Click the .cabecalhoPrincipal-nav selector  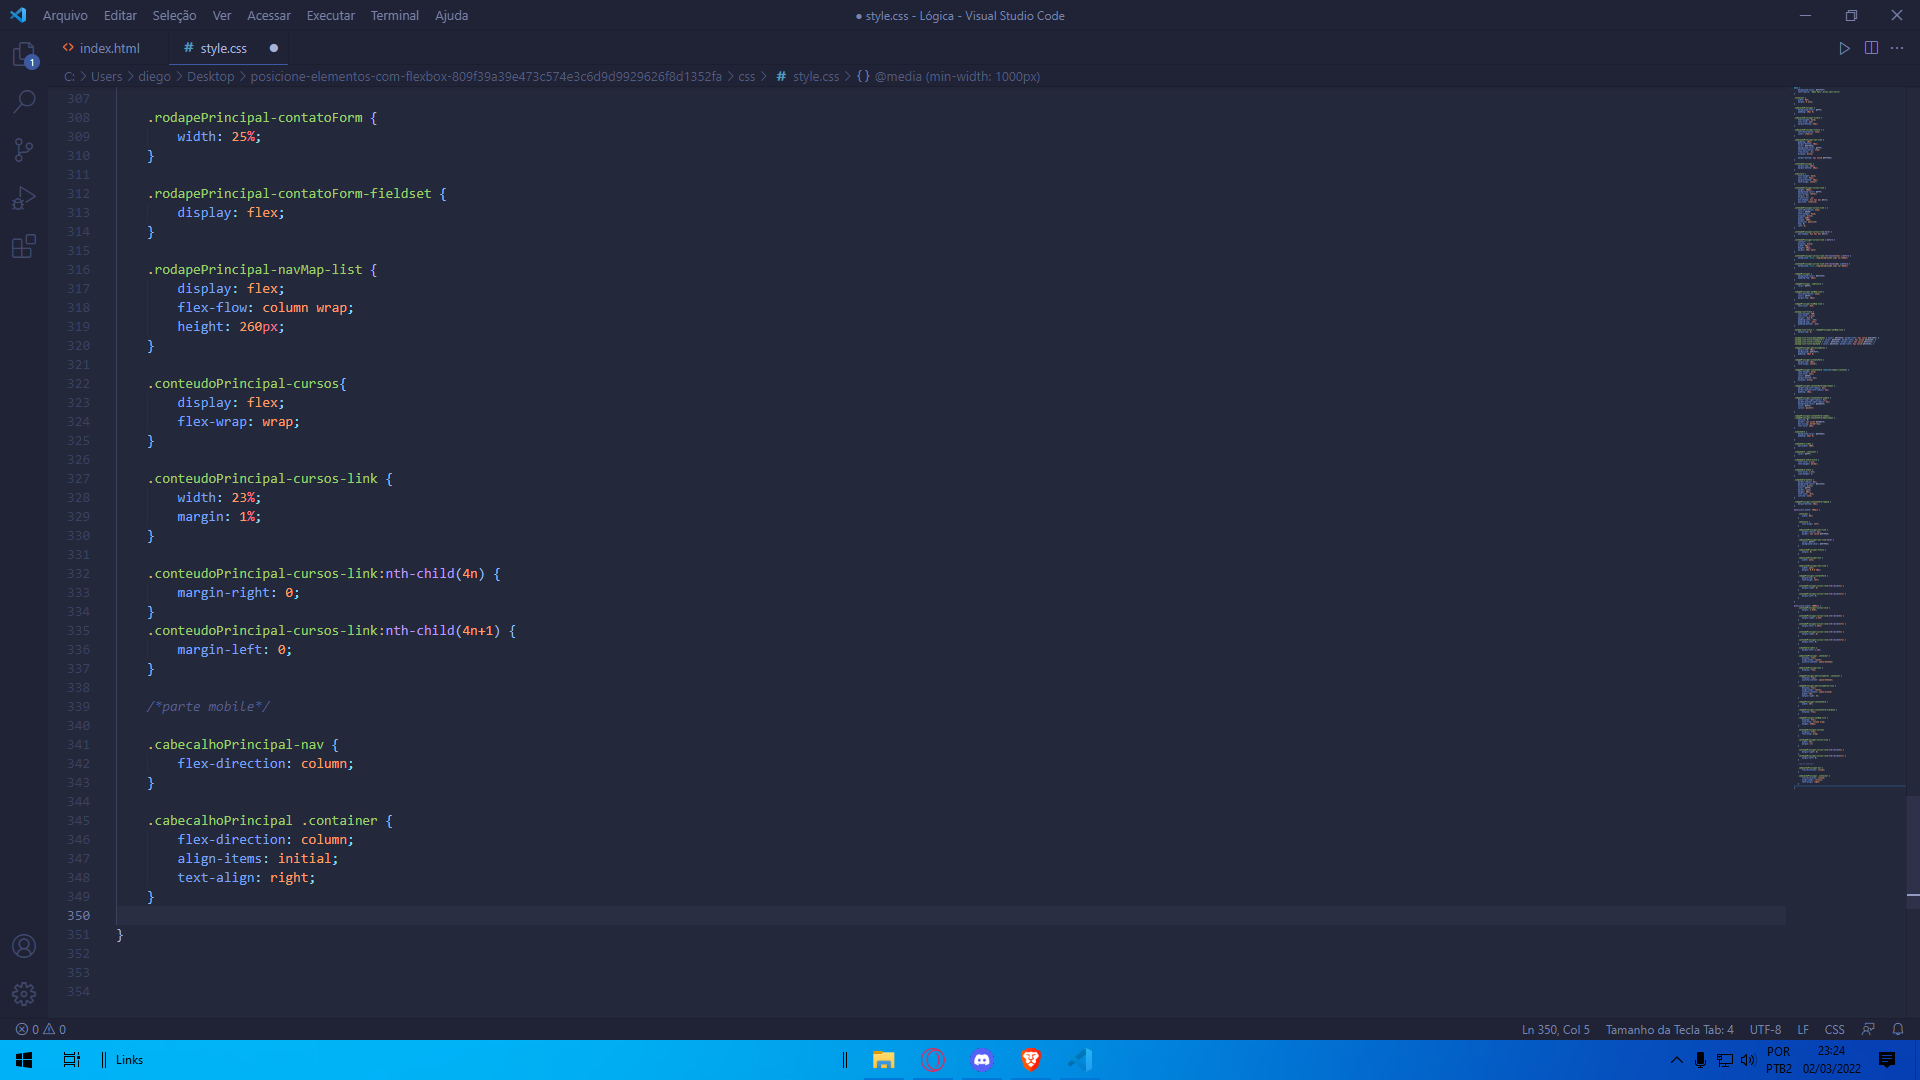click(x=236, y=744)
